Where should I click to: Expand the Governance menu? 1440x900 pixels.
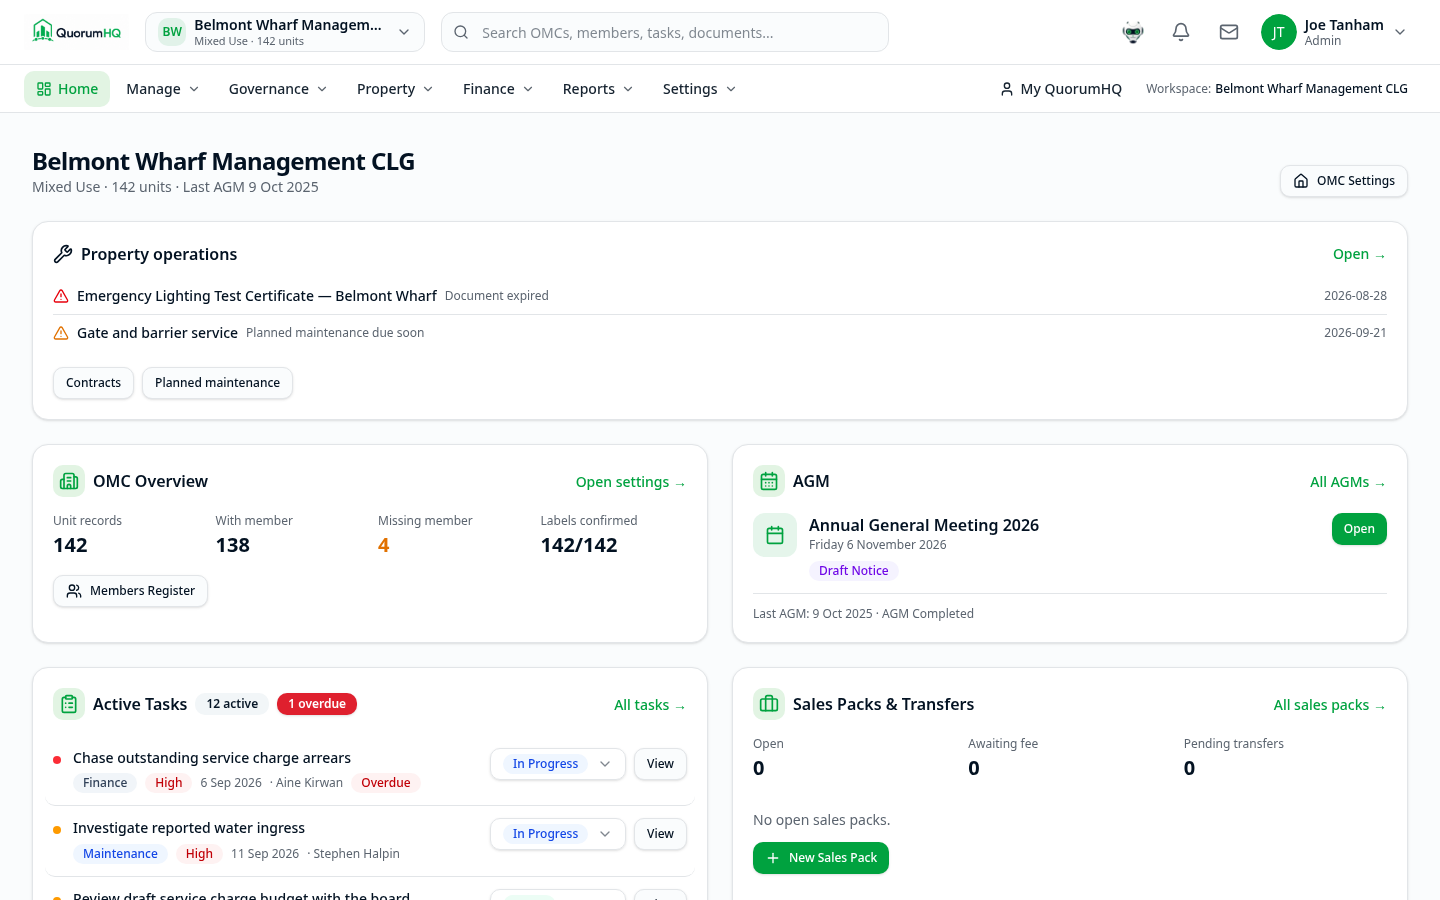(278, 89)
